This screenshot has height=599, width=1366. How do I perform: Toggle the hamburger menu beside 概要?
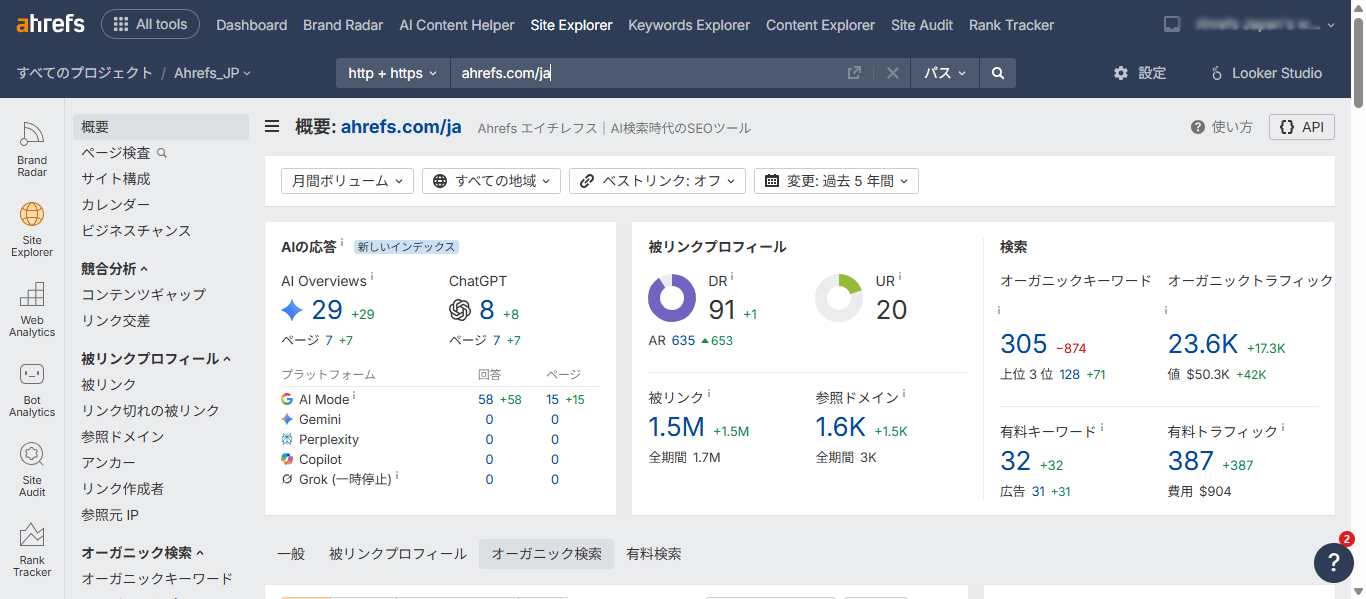[272, 127]
